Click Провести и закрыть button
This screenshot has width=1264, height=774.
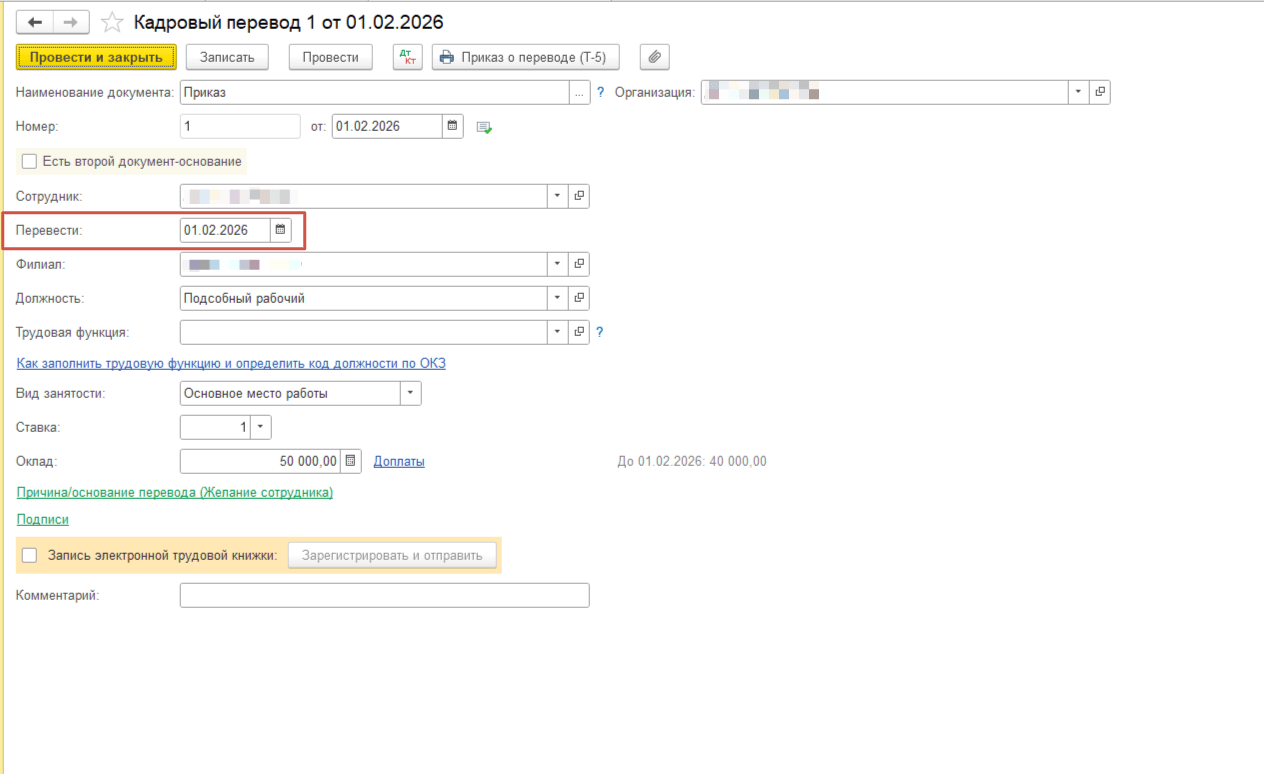tap(96, 57)
